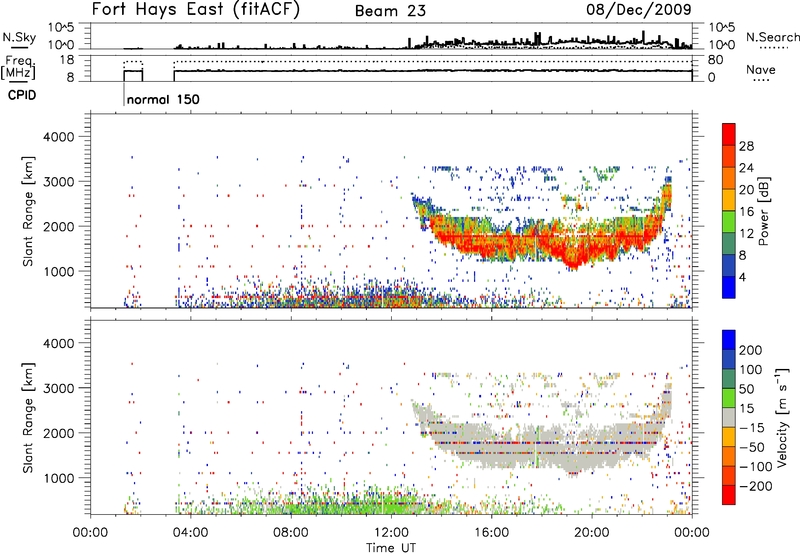The height and width of the screenshot is (554, 800).
Task: Click the '12:00' time axis tick label
Action: 391,533
